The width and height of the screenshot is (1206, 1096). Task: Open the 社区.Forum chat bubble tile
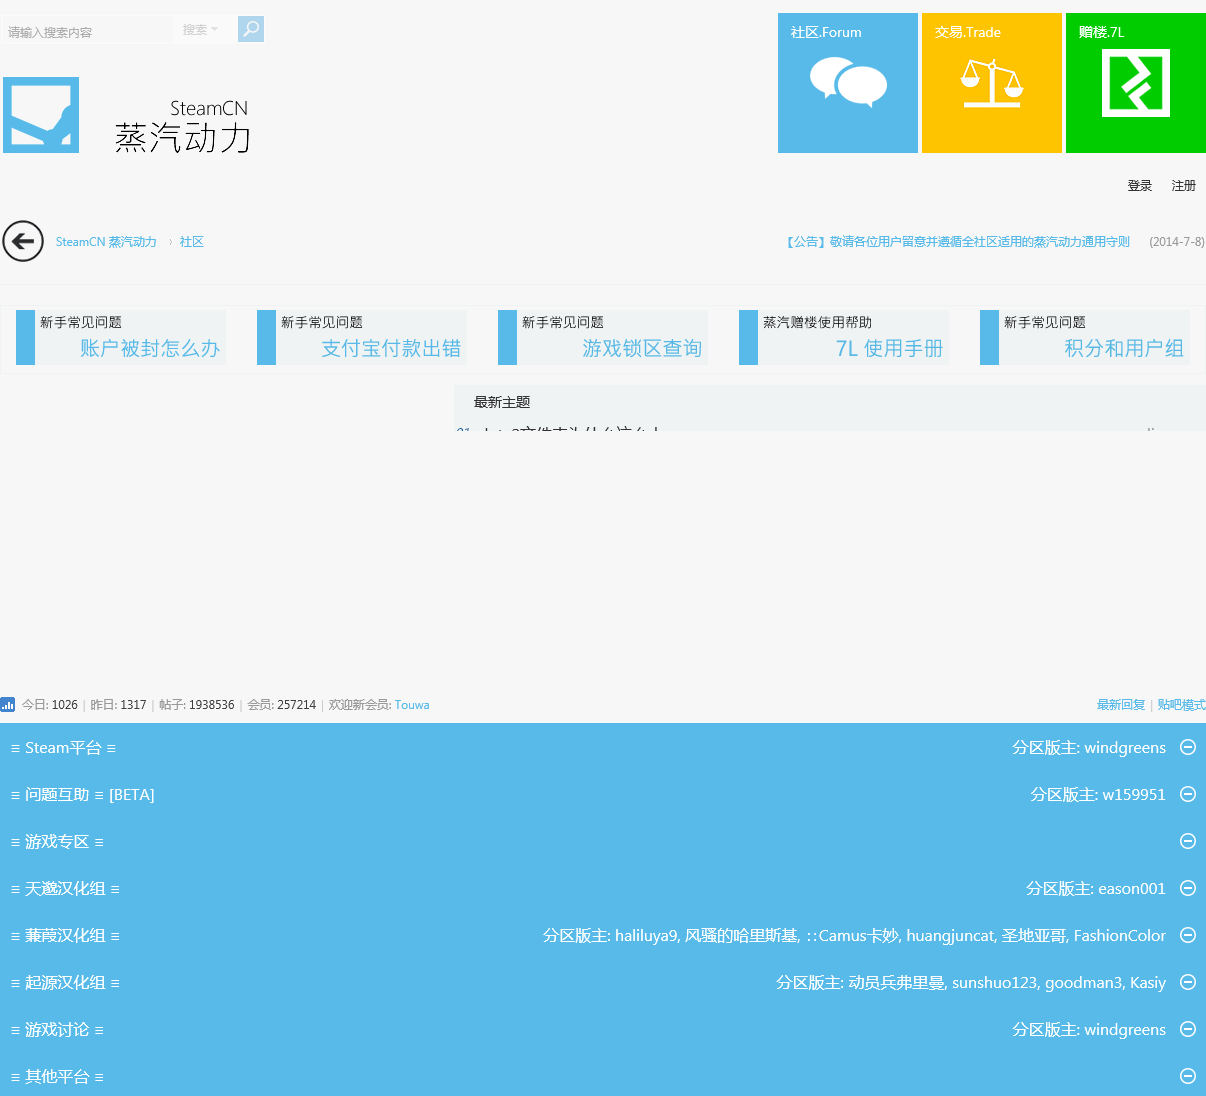click(848, 83)
